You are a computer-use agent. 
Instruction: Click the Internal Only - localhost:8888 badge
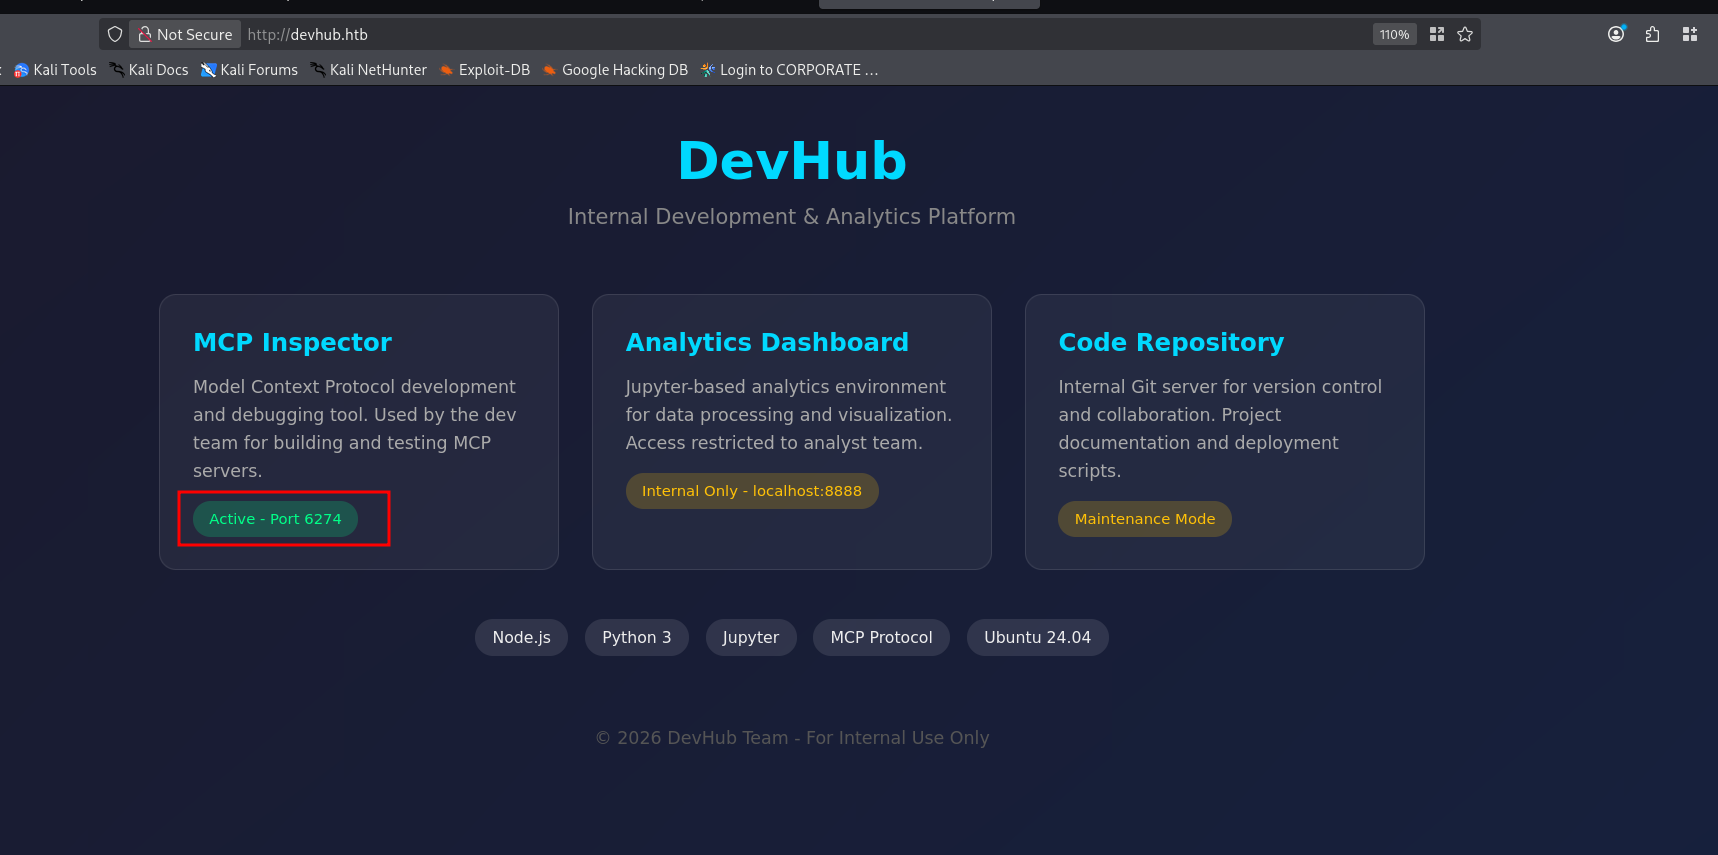(752, 491)
